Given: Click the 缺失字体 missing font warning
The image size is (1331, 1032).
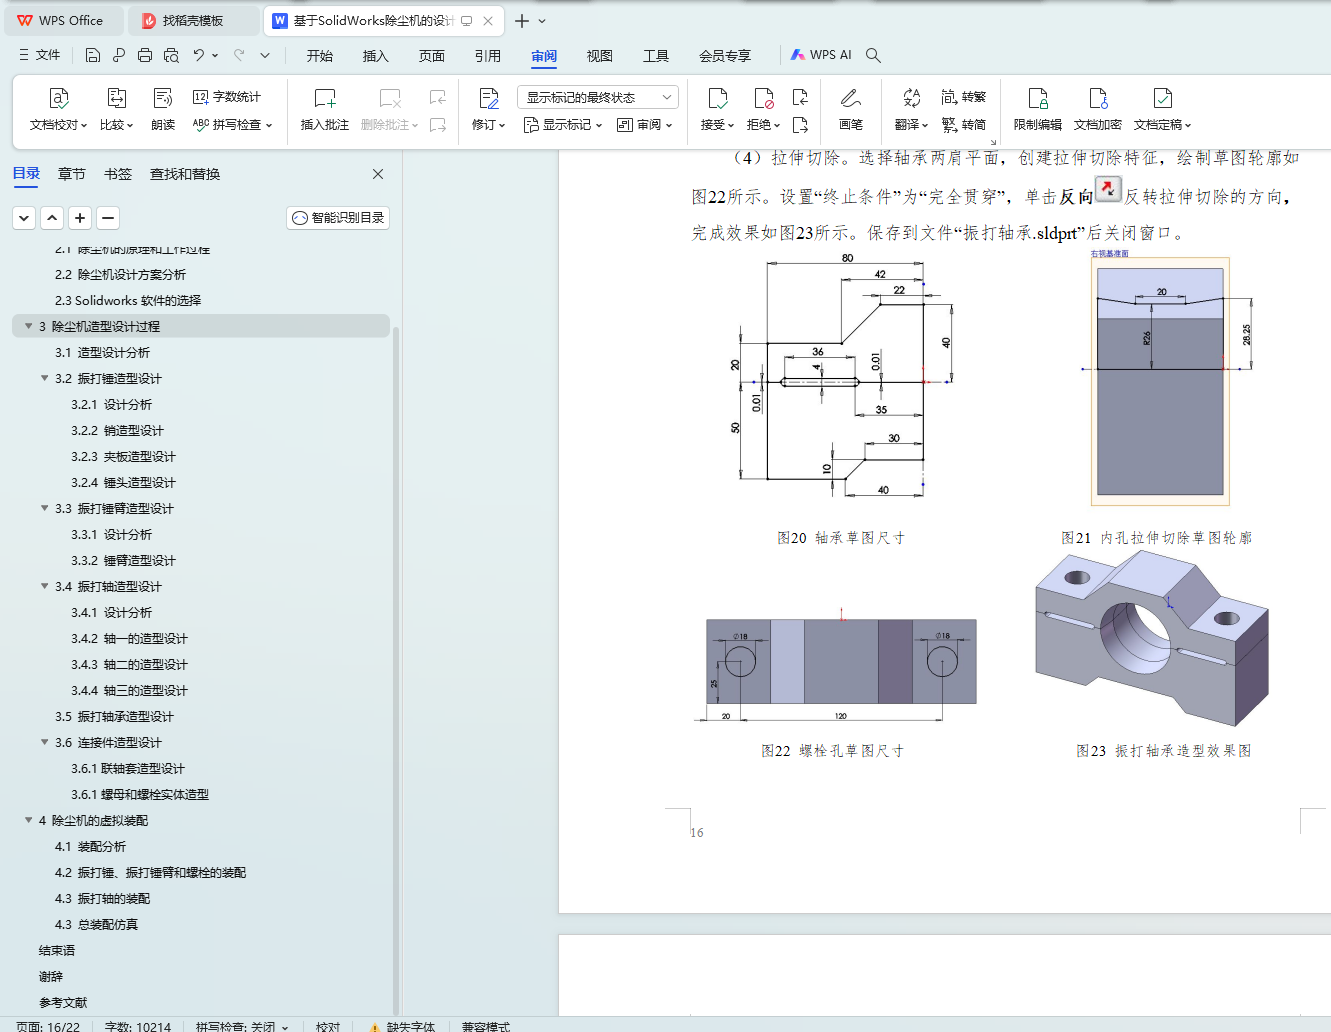Looking at the screenshot, I should pos(401,1026).
